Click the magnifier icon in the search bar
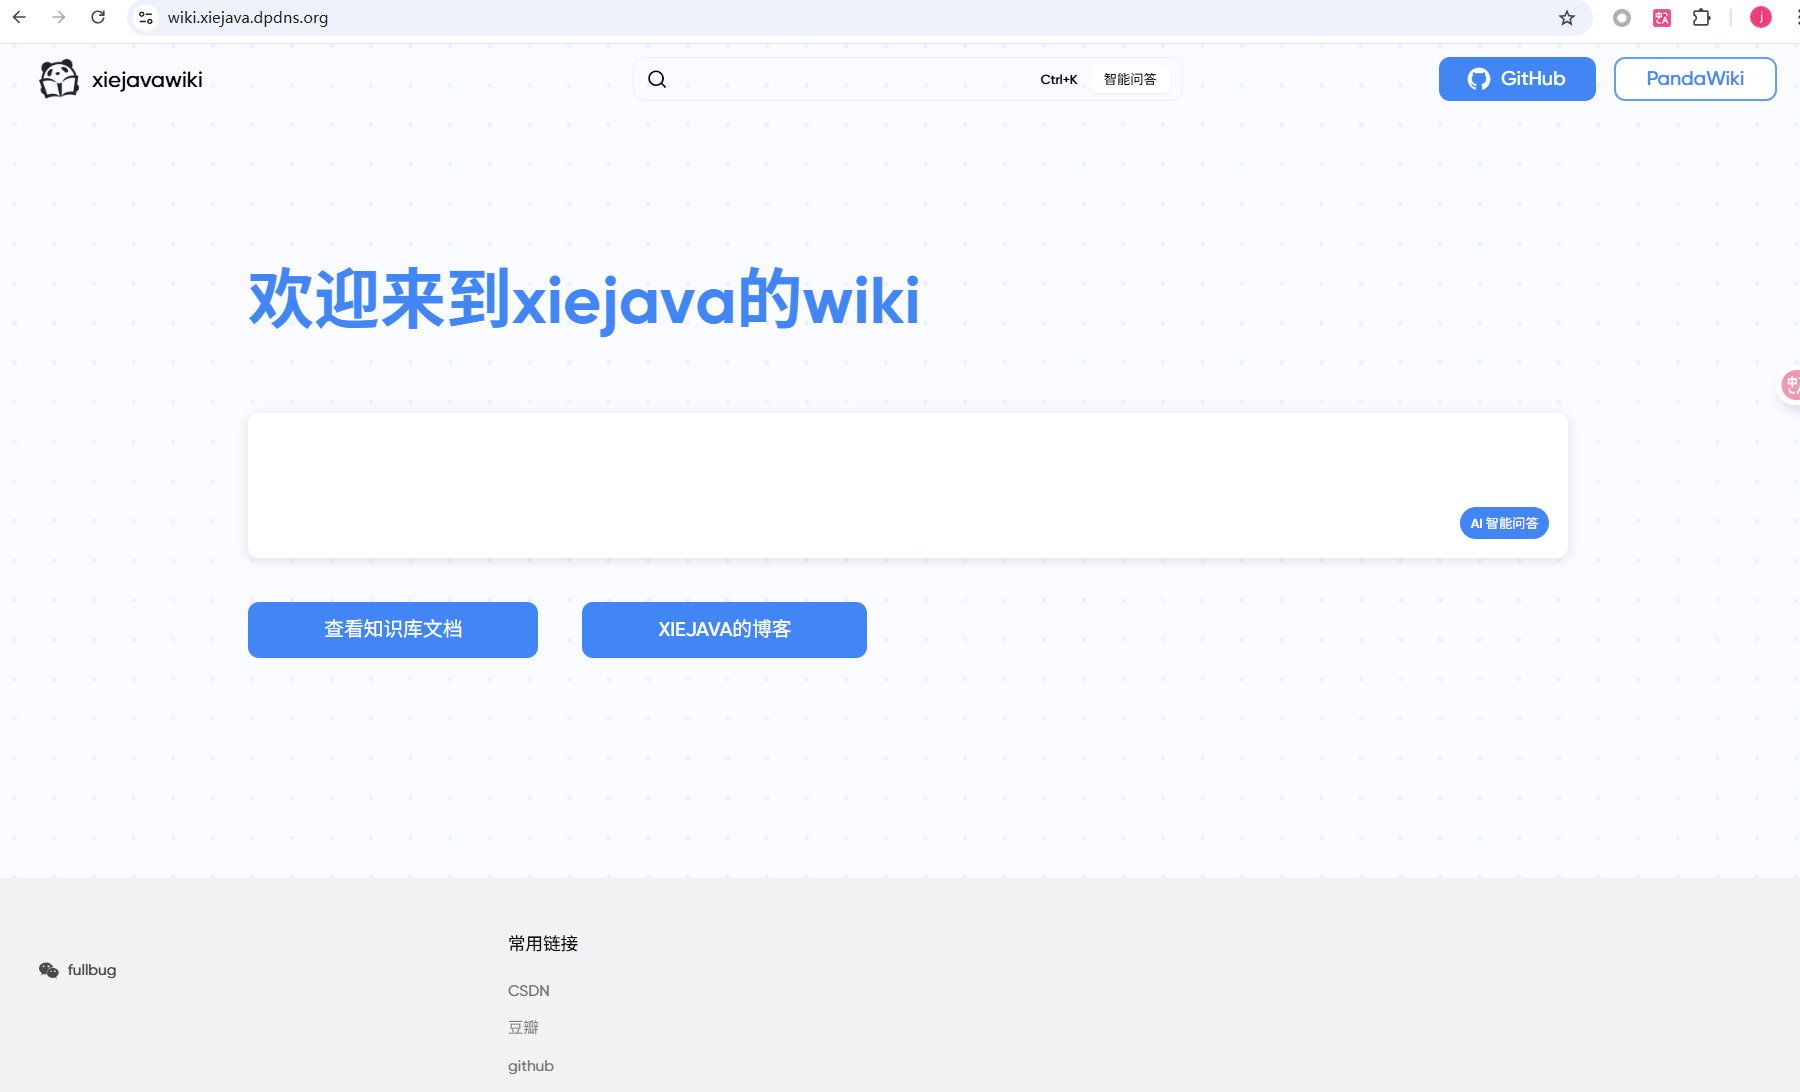The width and height of the screenshot is (1800, 1092). tap(657, 78)
